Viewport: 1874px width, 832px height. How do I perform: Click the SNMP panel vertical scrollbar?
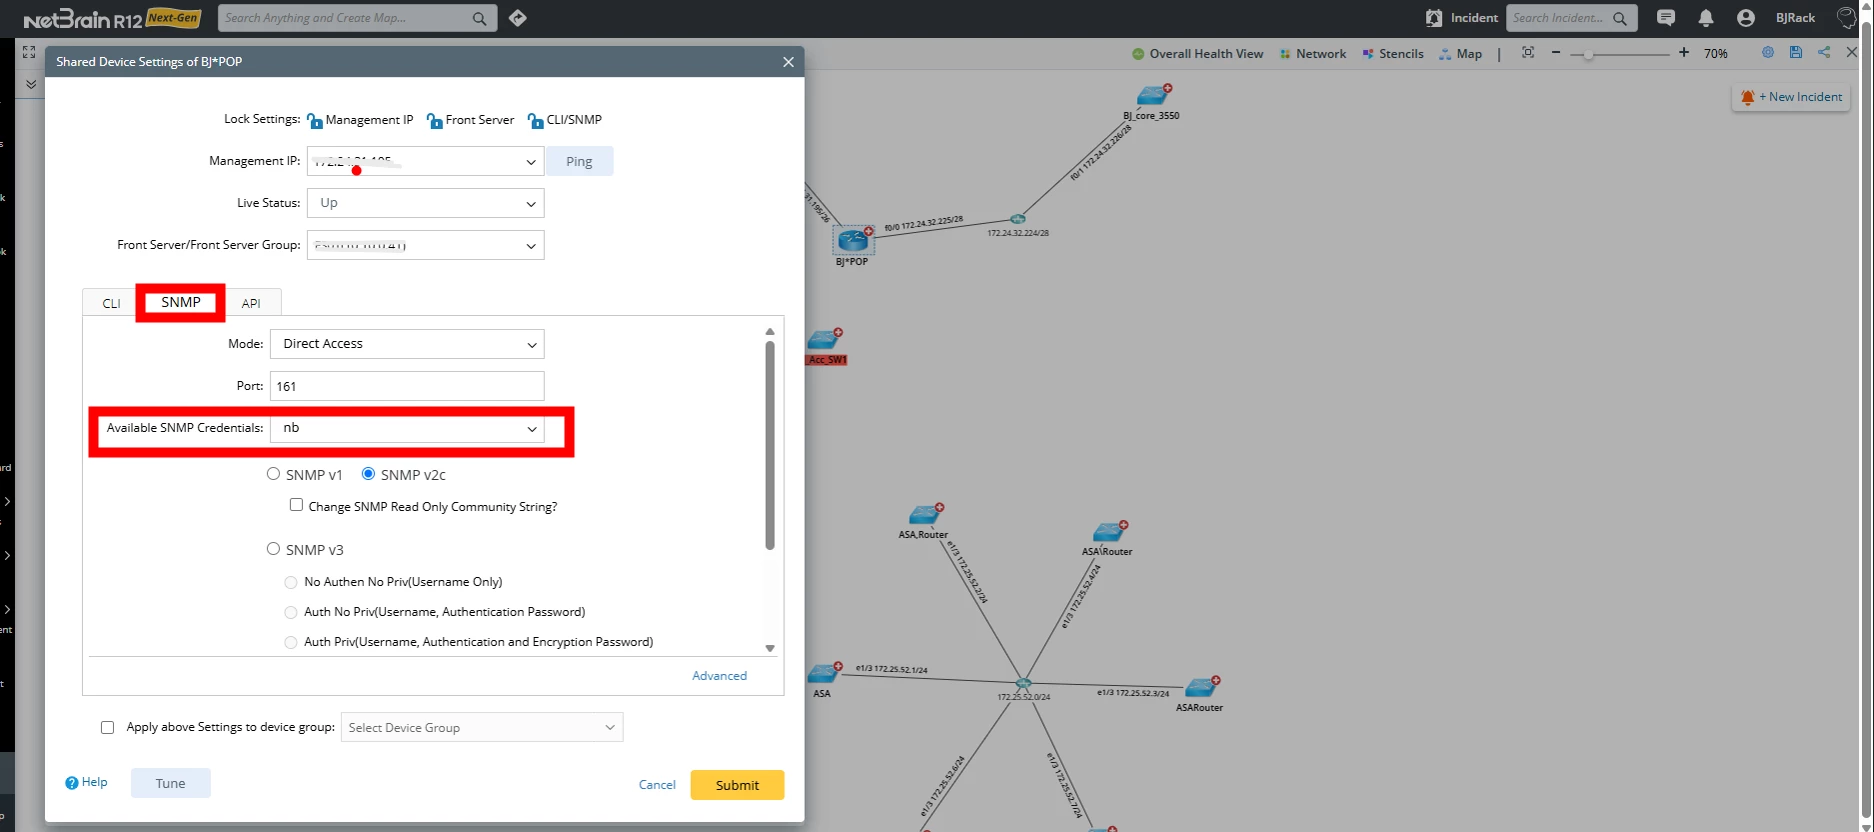click(770, 445)
